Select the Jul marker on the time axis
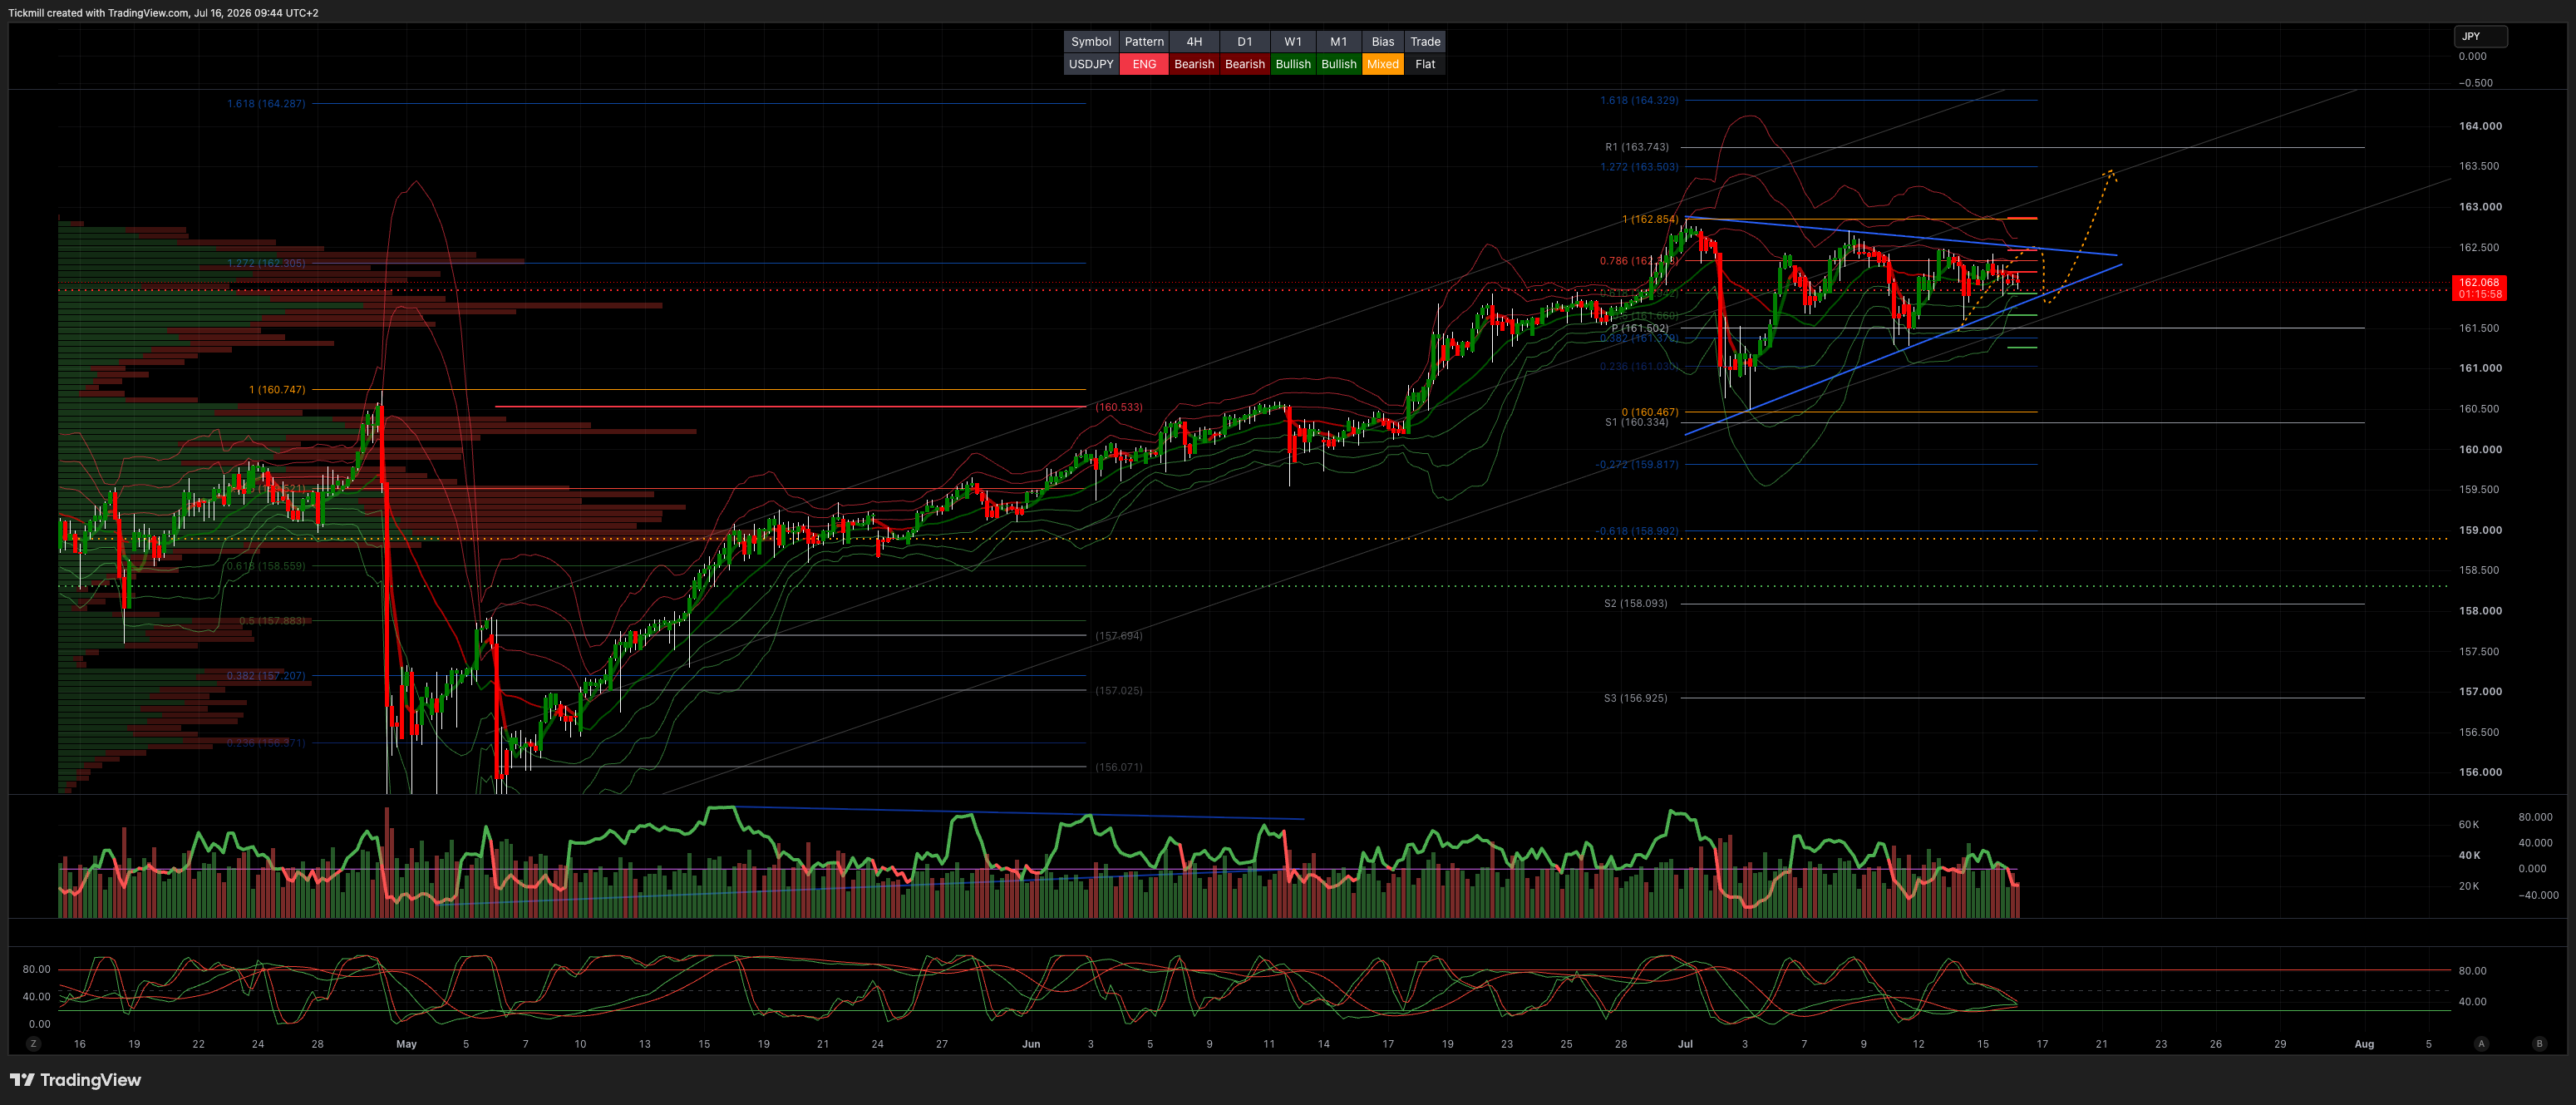2576x1105 pixels. (1685, 1044)
